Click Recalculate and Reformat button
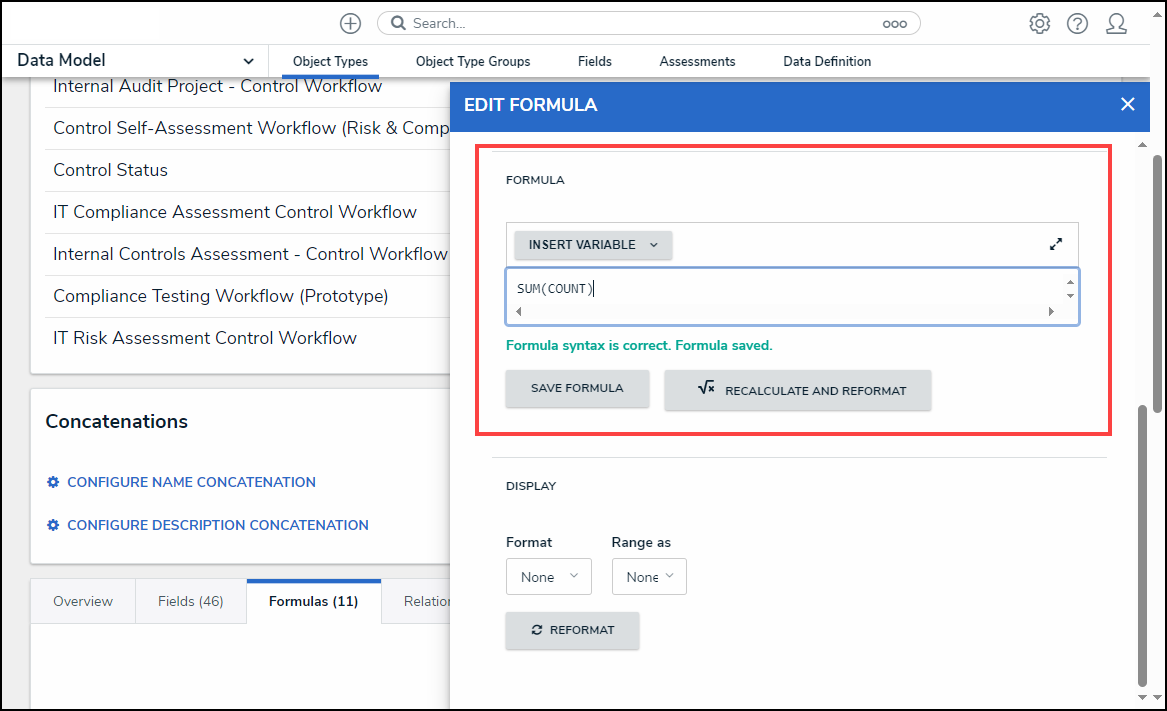Image resolution: width=1167 pixels, height=711 pixels. 797,390
